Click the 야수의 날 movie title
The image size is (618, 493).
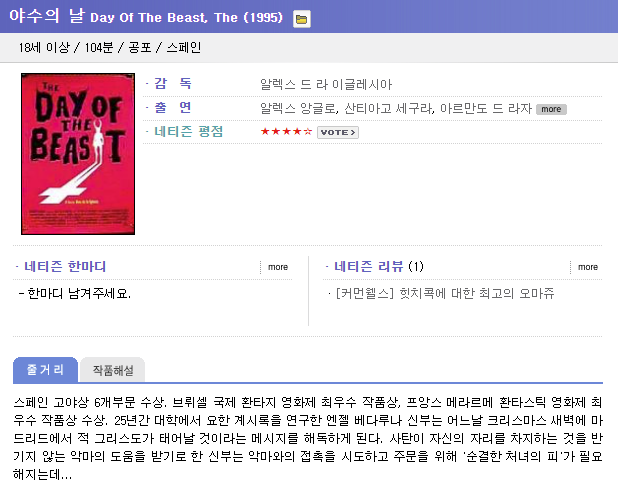[x=47, y=17]
